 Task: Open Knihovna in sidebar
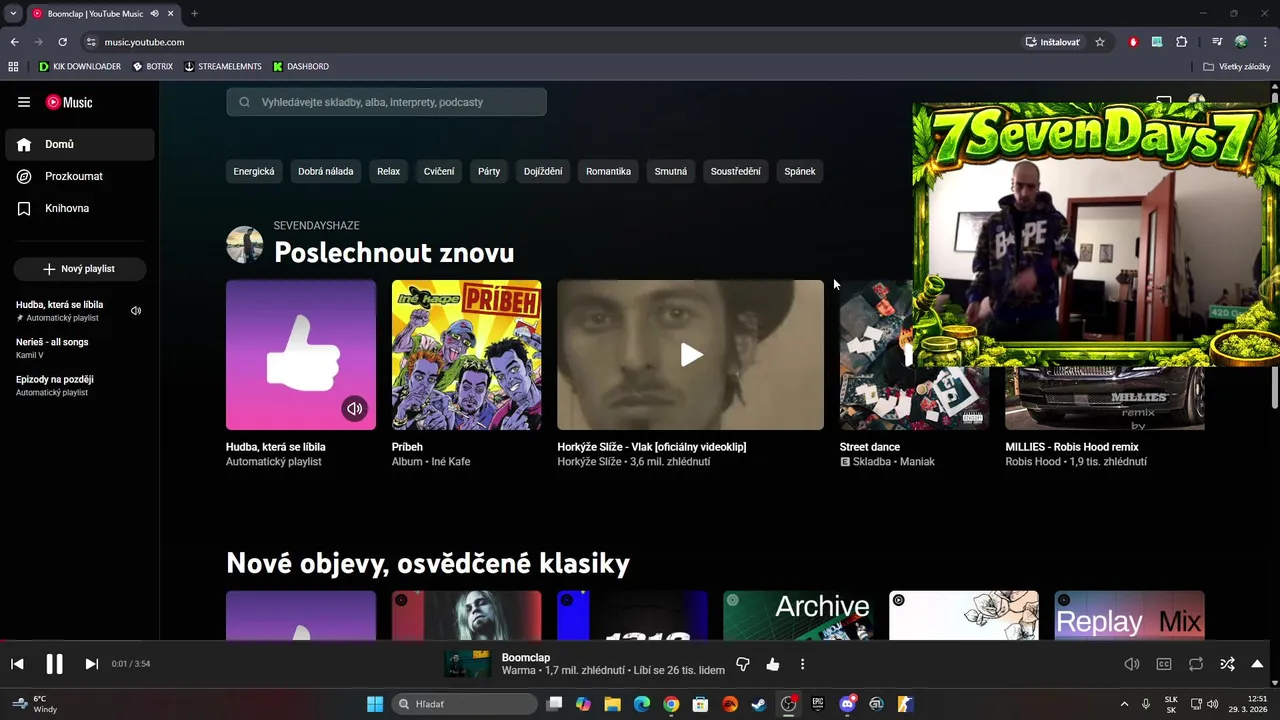click(x=80, y=208)
